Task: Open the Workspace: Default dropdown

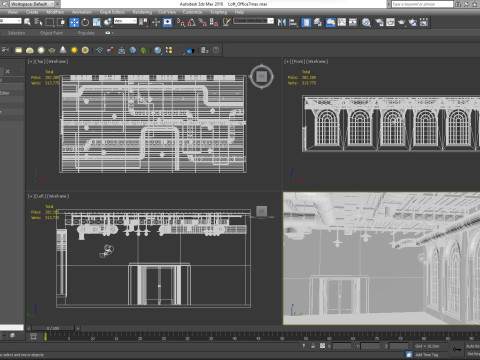Action: click(33, 4)
